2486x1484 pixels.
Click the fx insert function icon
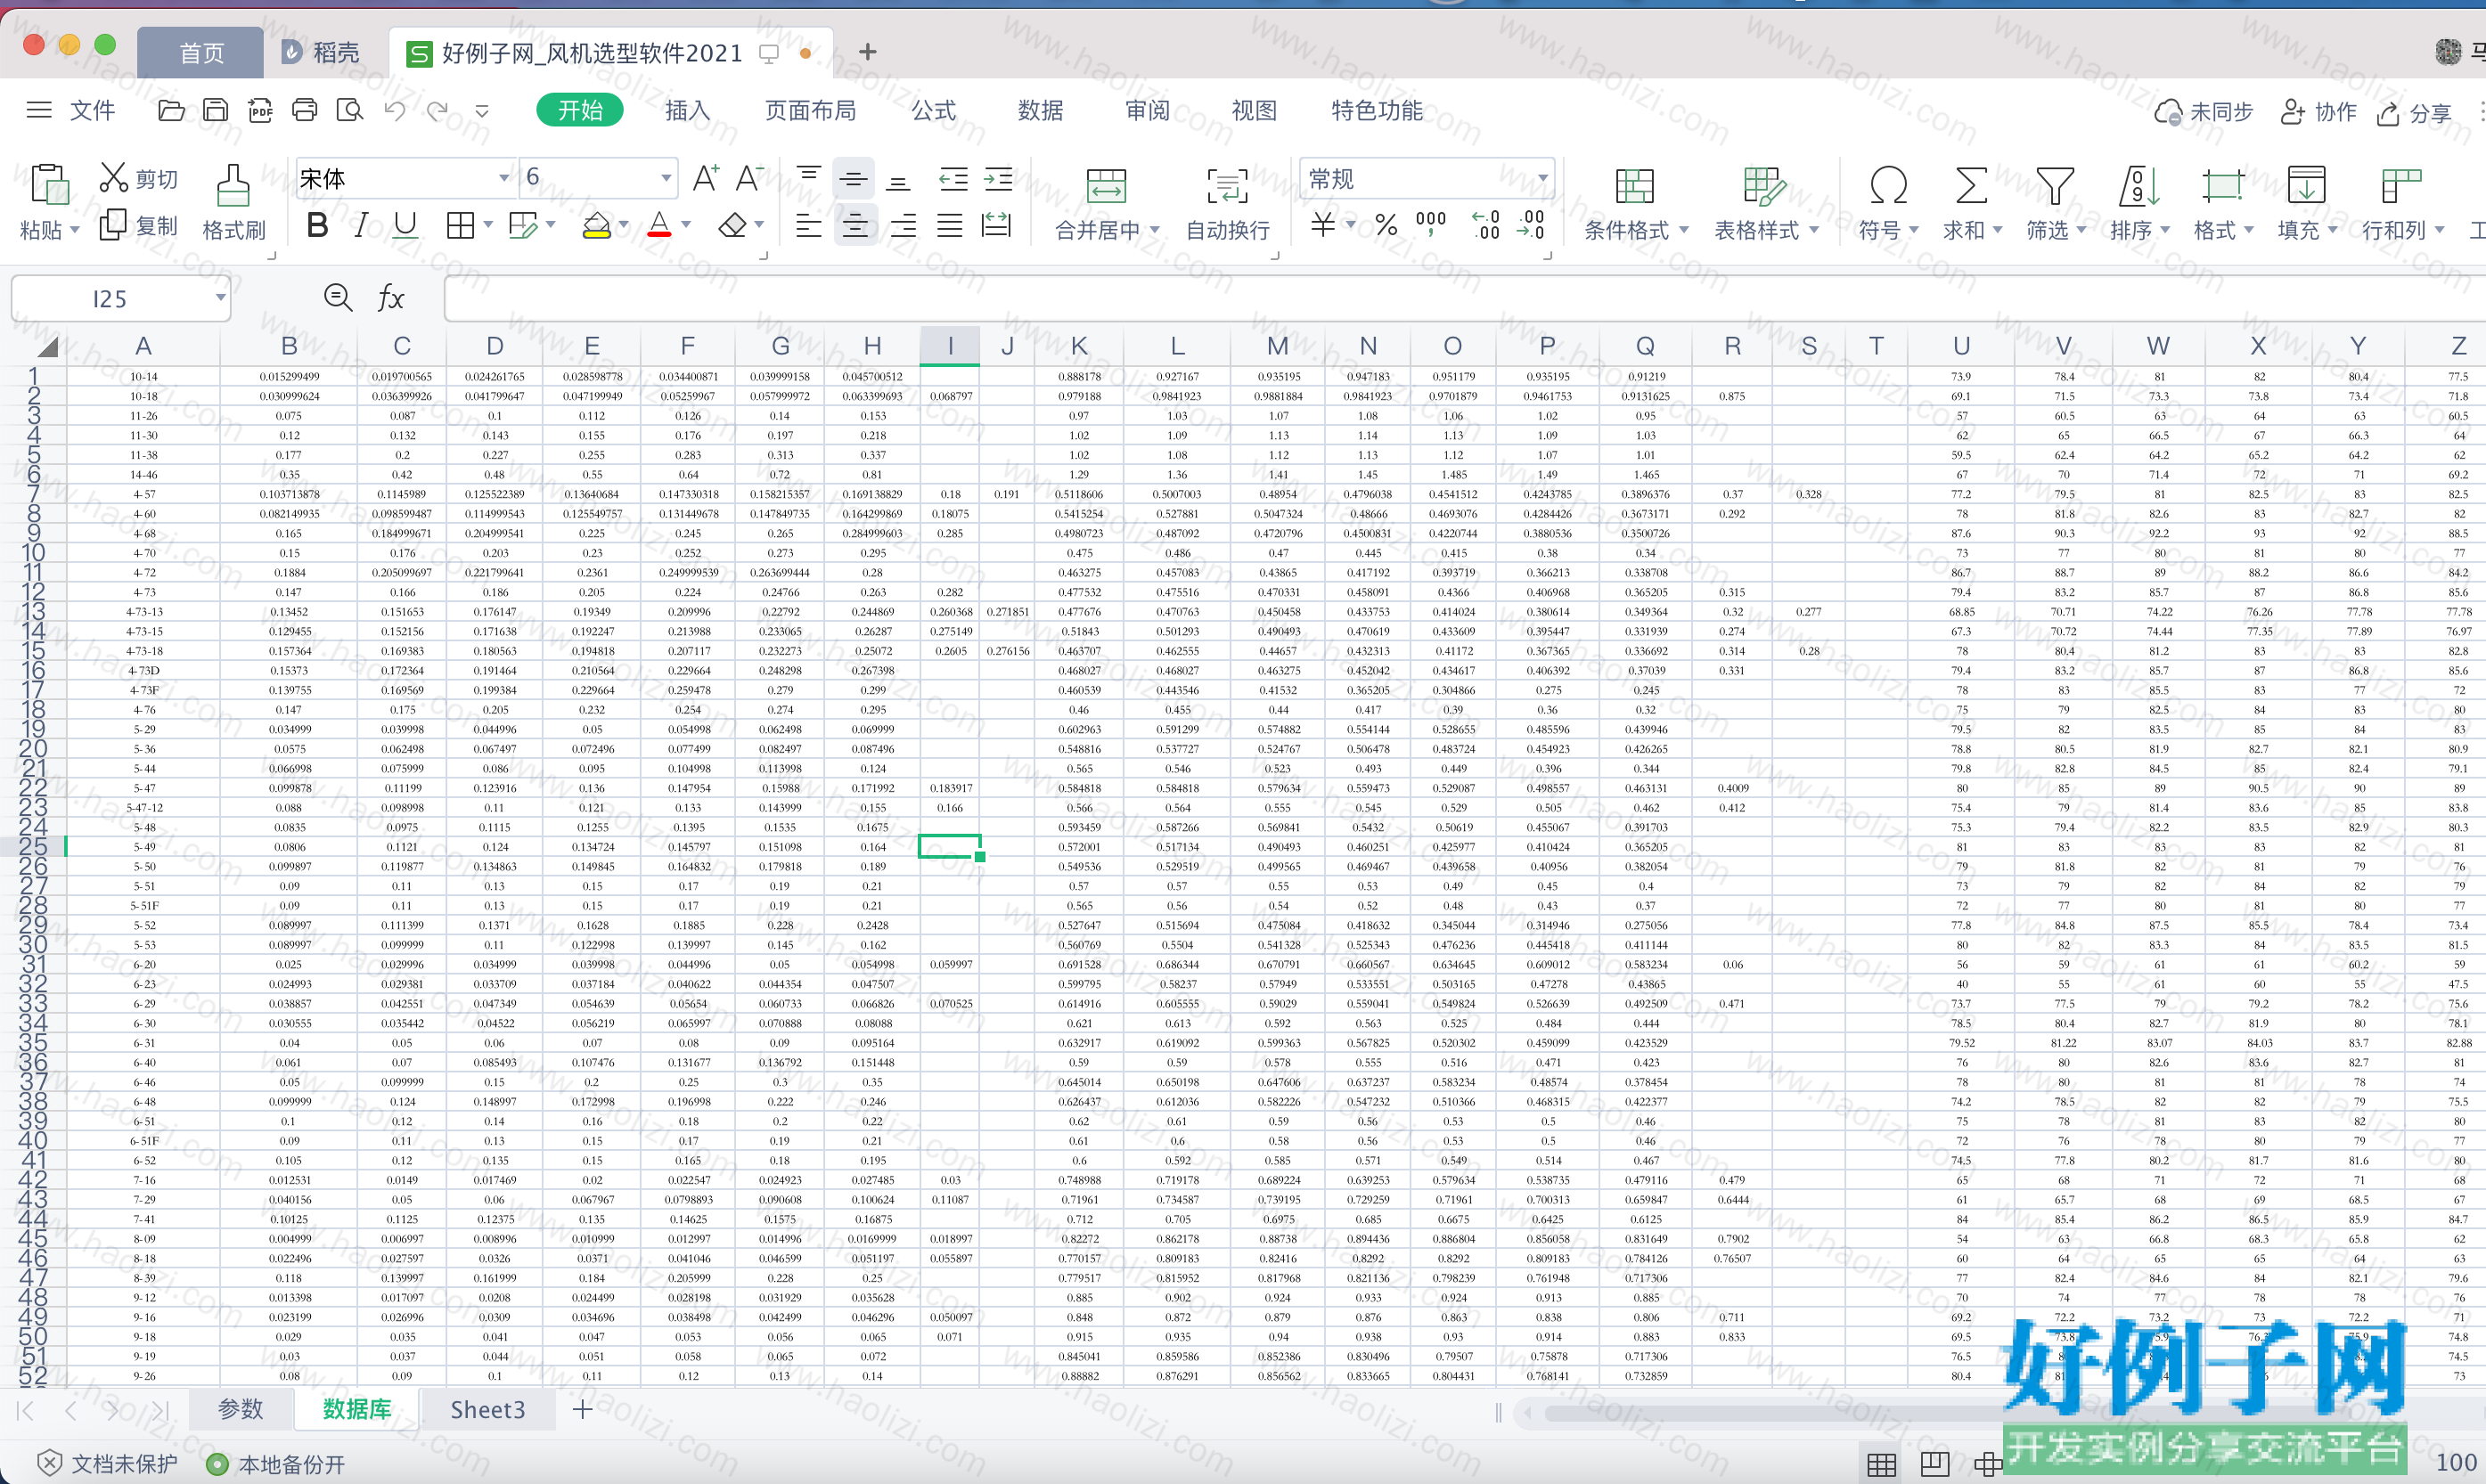pyautogui.click(x=390, y=298)
